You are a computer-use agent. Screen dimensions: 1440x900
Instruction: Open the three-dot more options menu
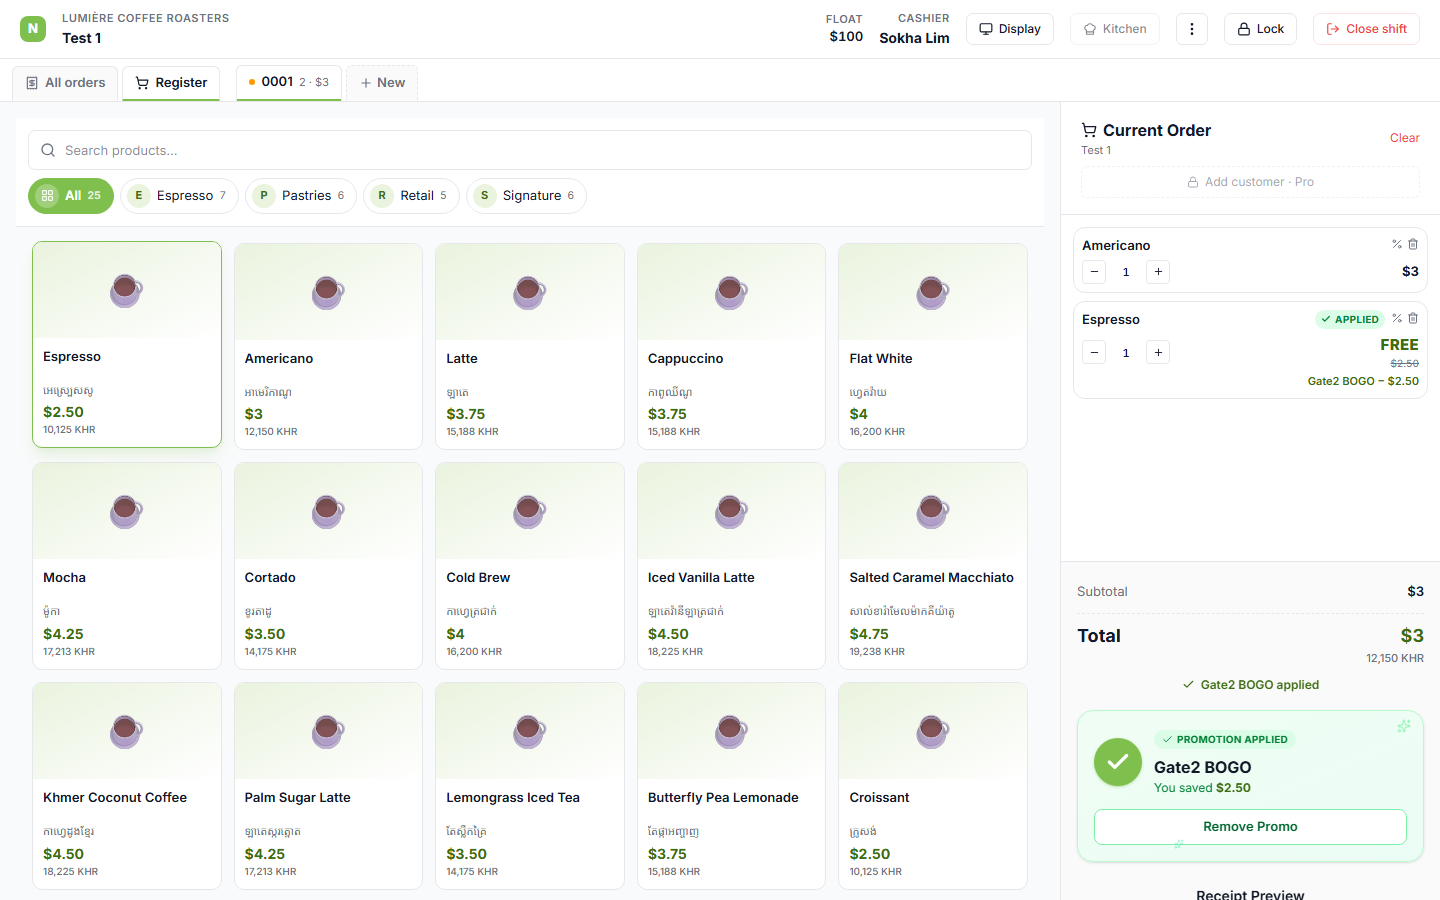click(1192, 29)
